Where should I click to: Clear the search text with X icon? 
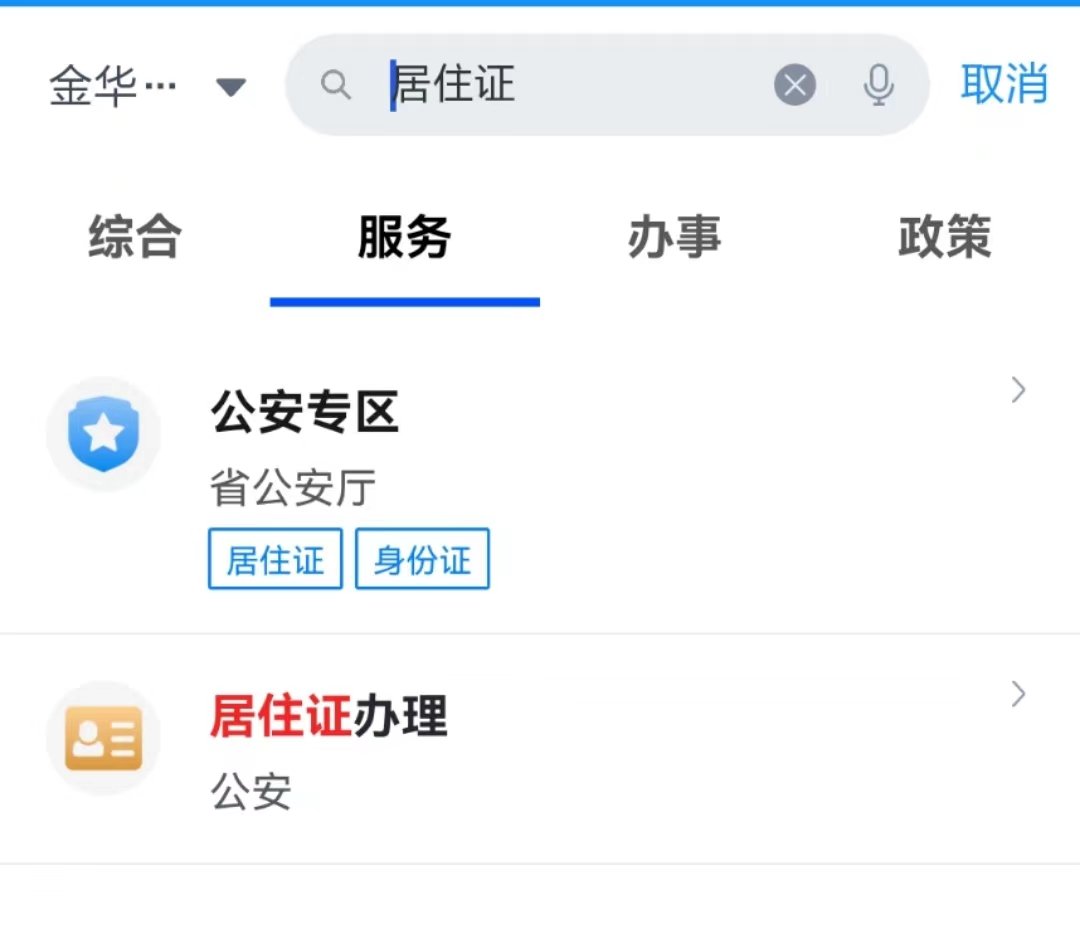(795, 86)
